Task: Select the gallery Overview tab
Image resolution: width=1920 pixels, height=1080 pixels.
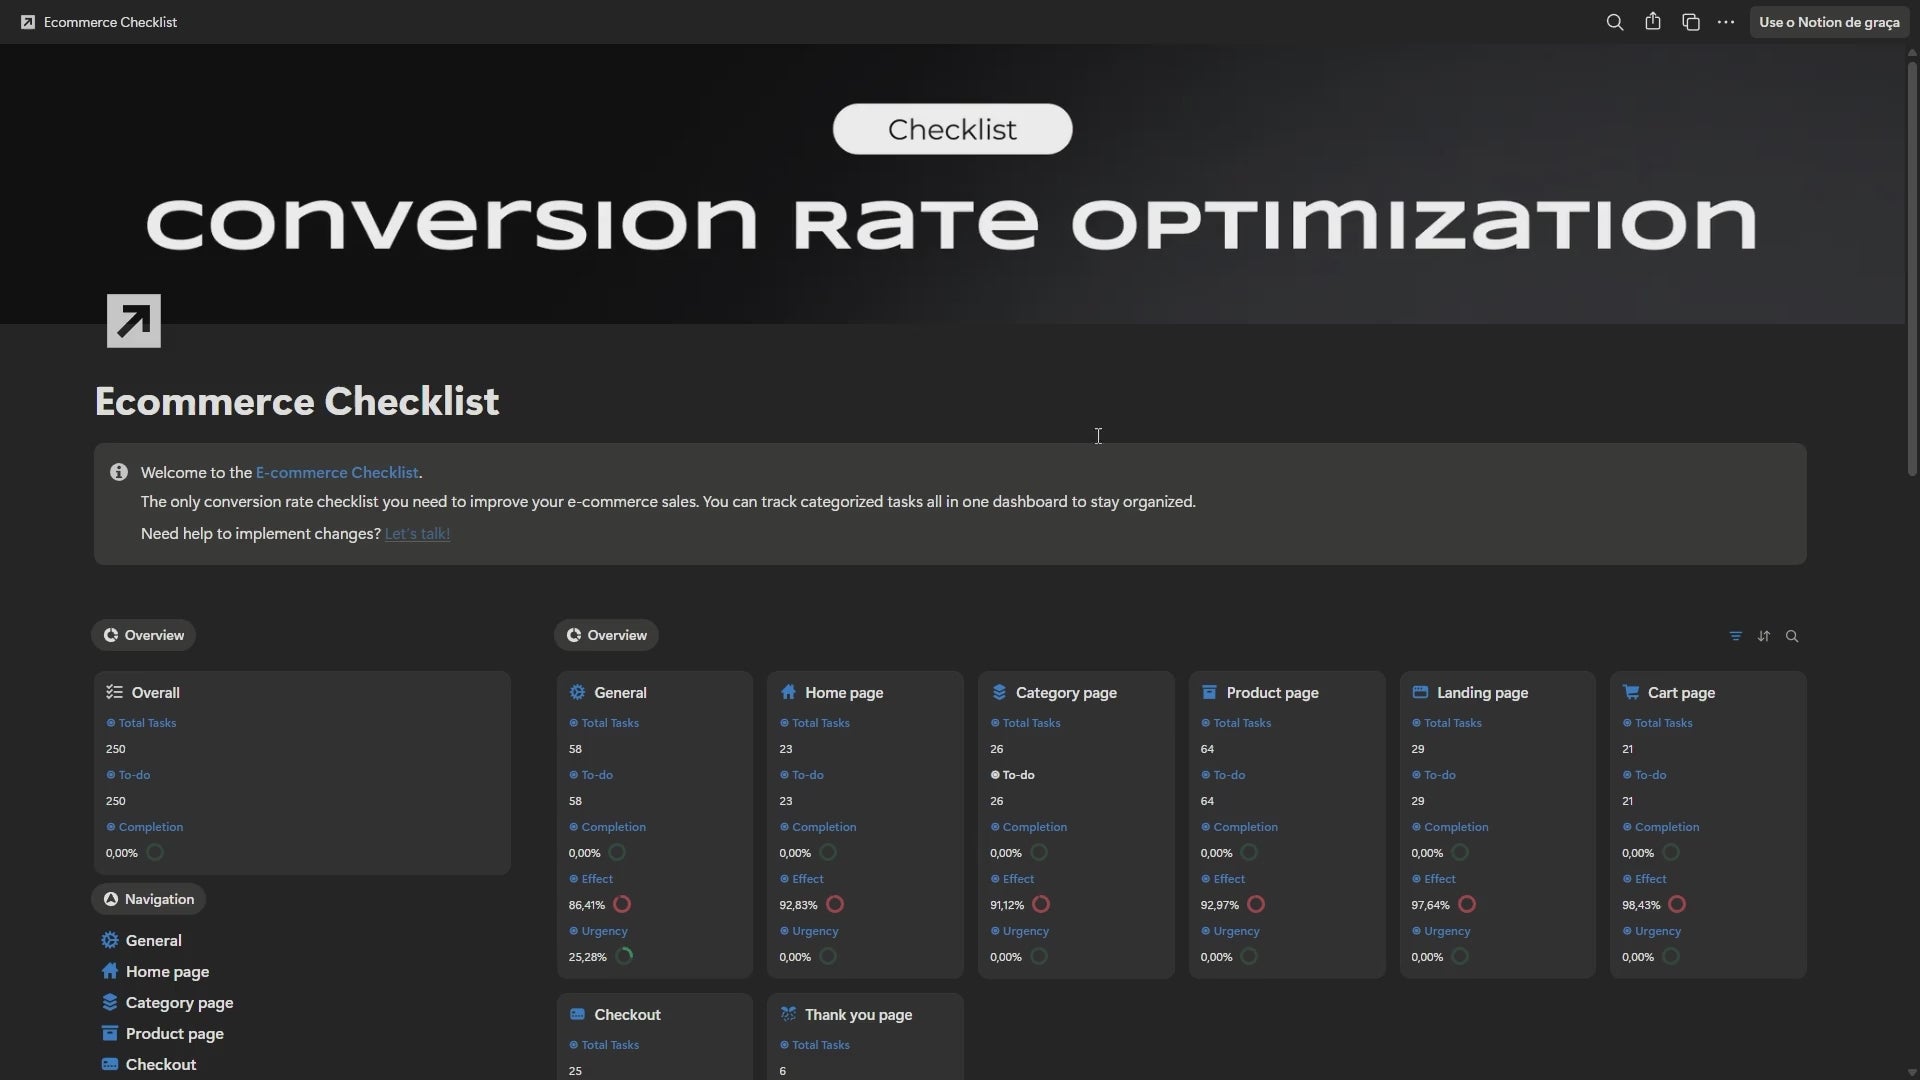Action: [x=607, y=635]
